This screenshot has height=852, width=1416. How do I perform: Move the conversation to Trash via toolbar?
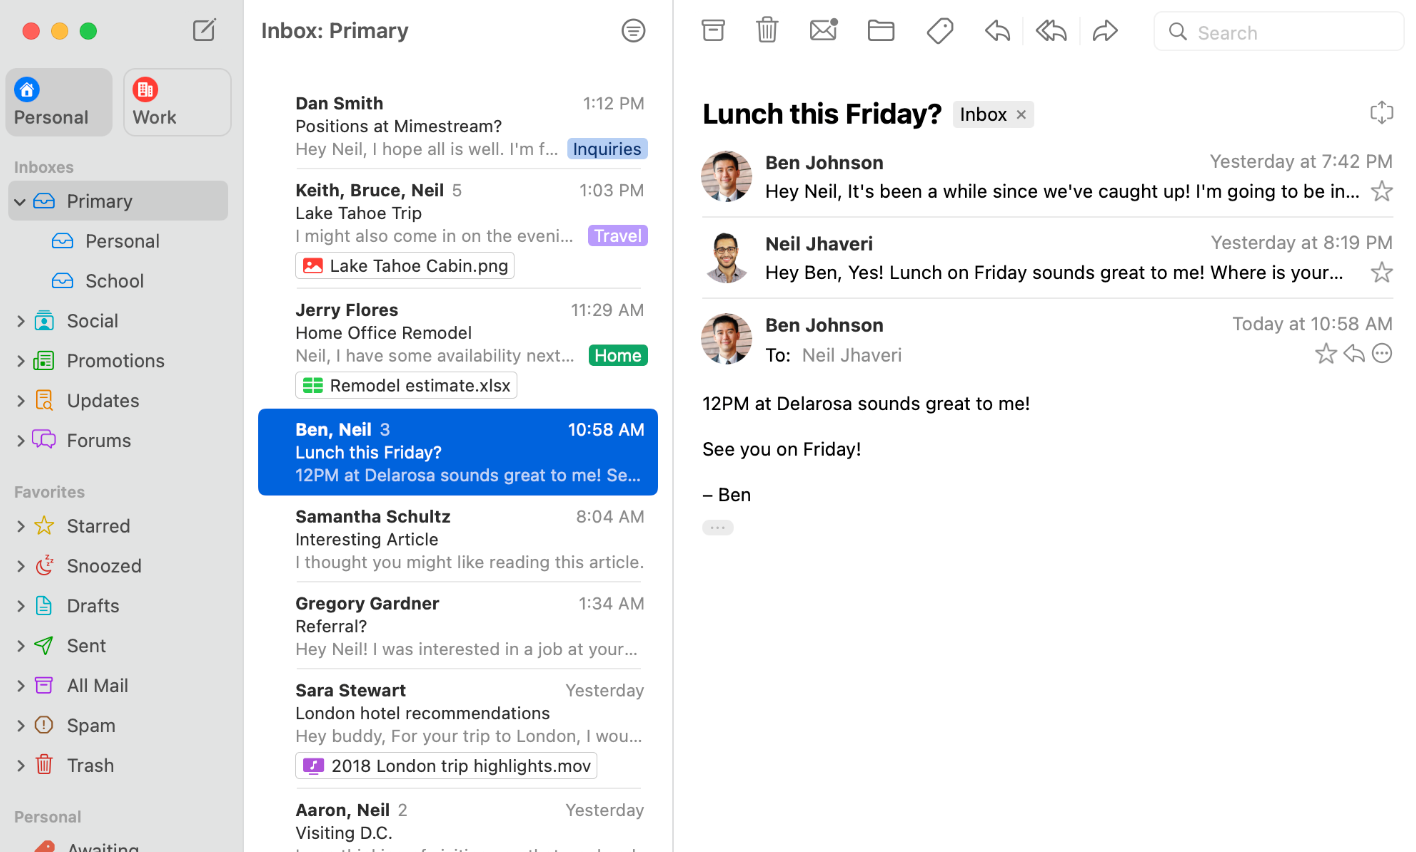pyautogui.click(x=767, y=30)
